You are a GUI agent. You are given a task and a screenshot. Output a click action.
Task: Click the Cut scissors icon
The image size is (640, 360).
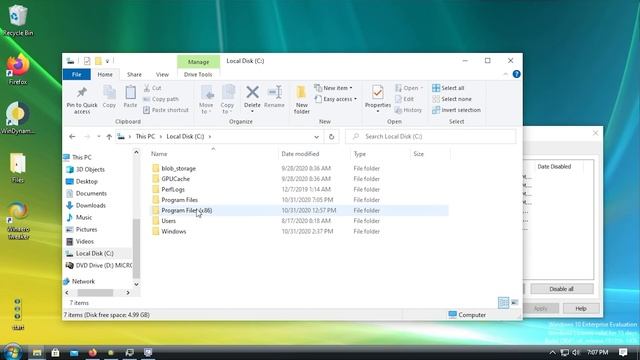coord(147,88)
